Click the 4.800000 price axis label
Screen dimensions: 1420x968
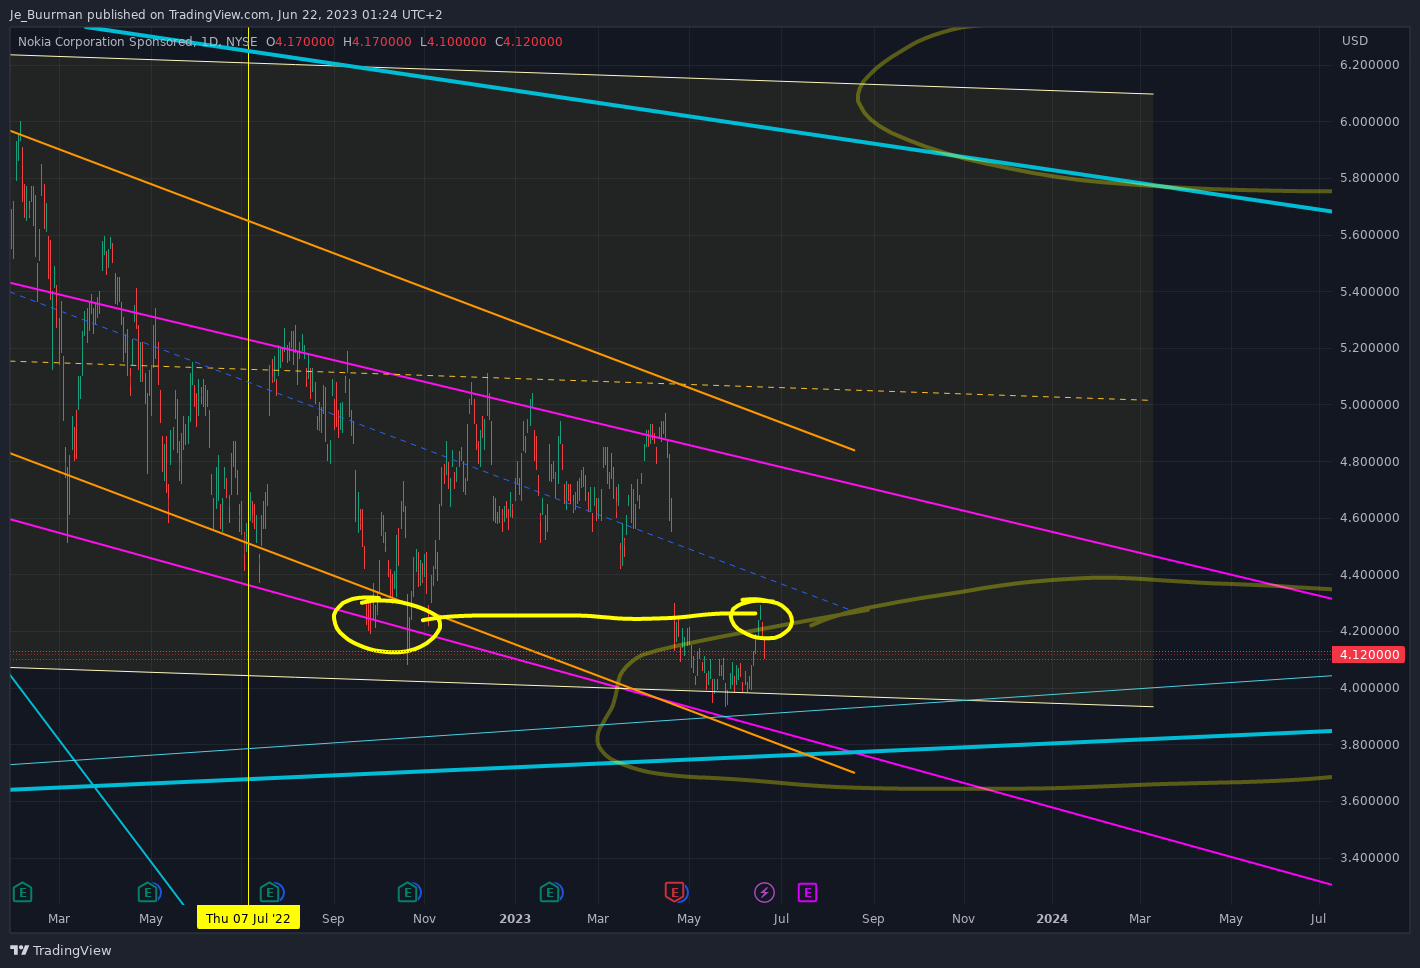click(x=1369, y=462)
